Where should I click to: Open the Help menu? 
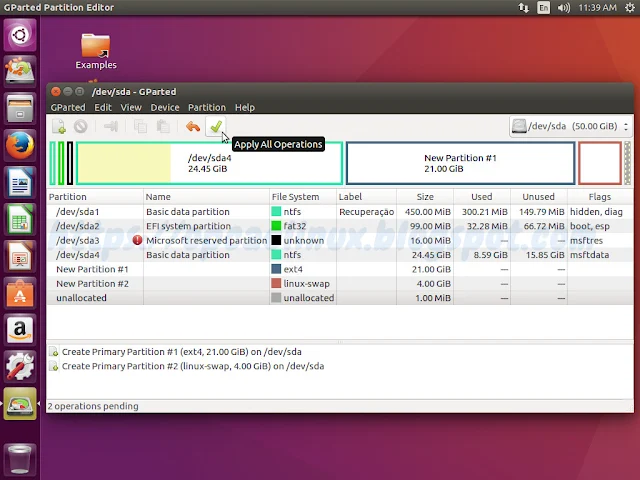tap(245, 107)
